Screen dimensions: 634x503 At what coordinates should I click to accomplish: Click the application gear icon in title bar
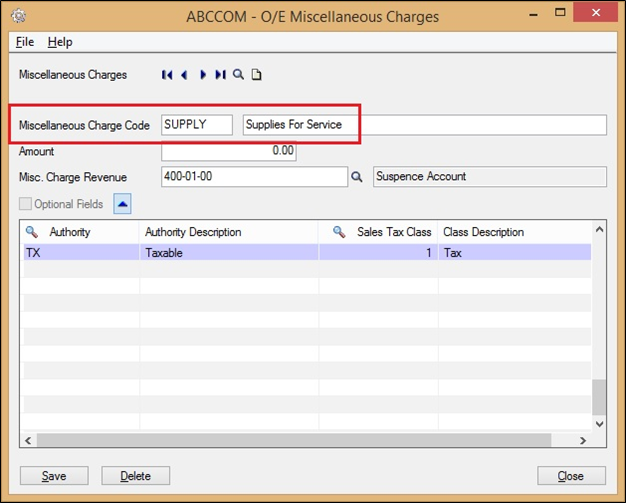click(x=18, y=16)
